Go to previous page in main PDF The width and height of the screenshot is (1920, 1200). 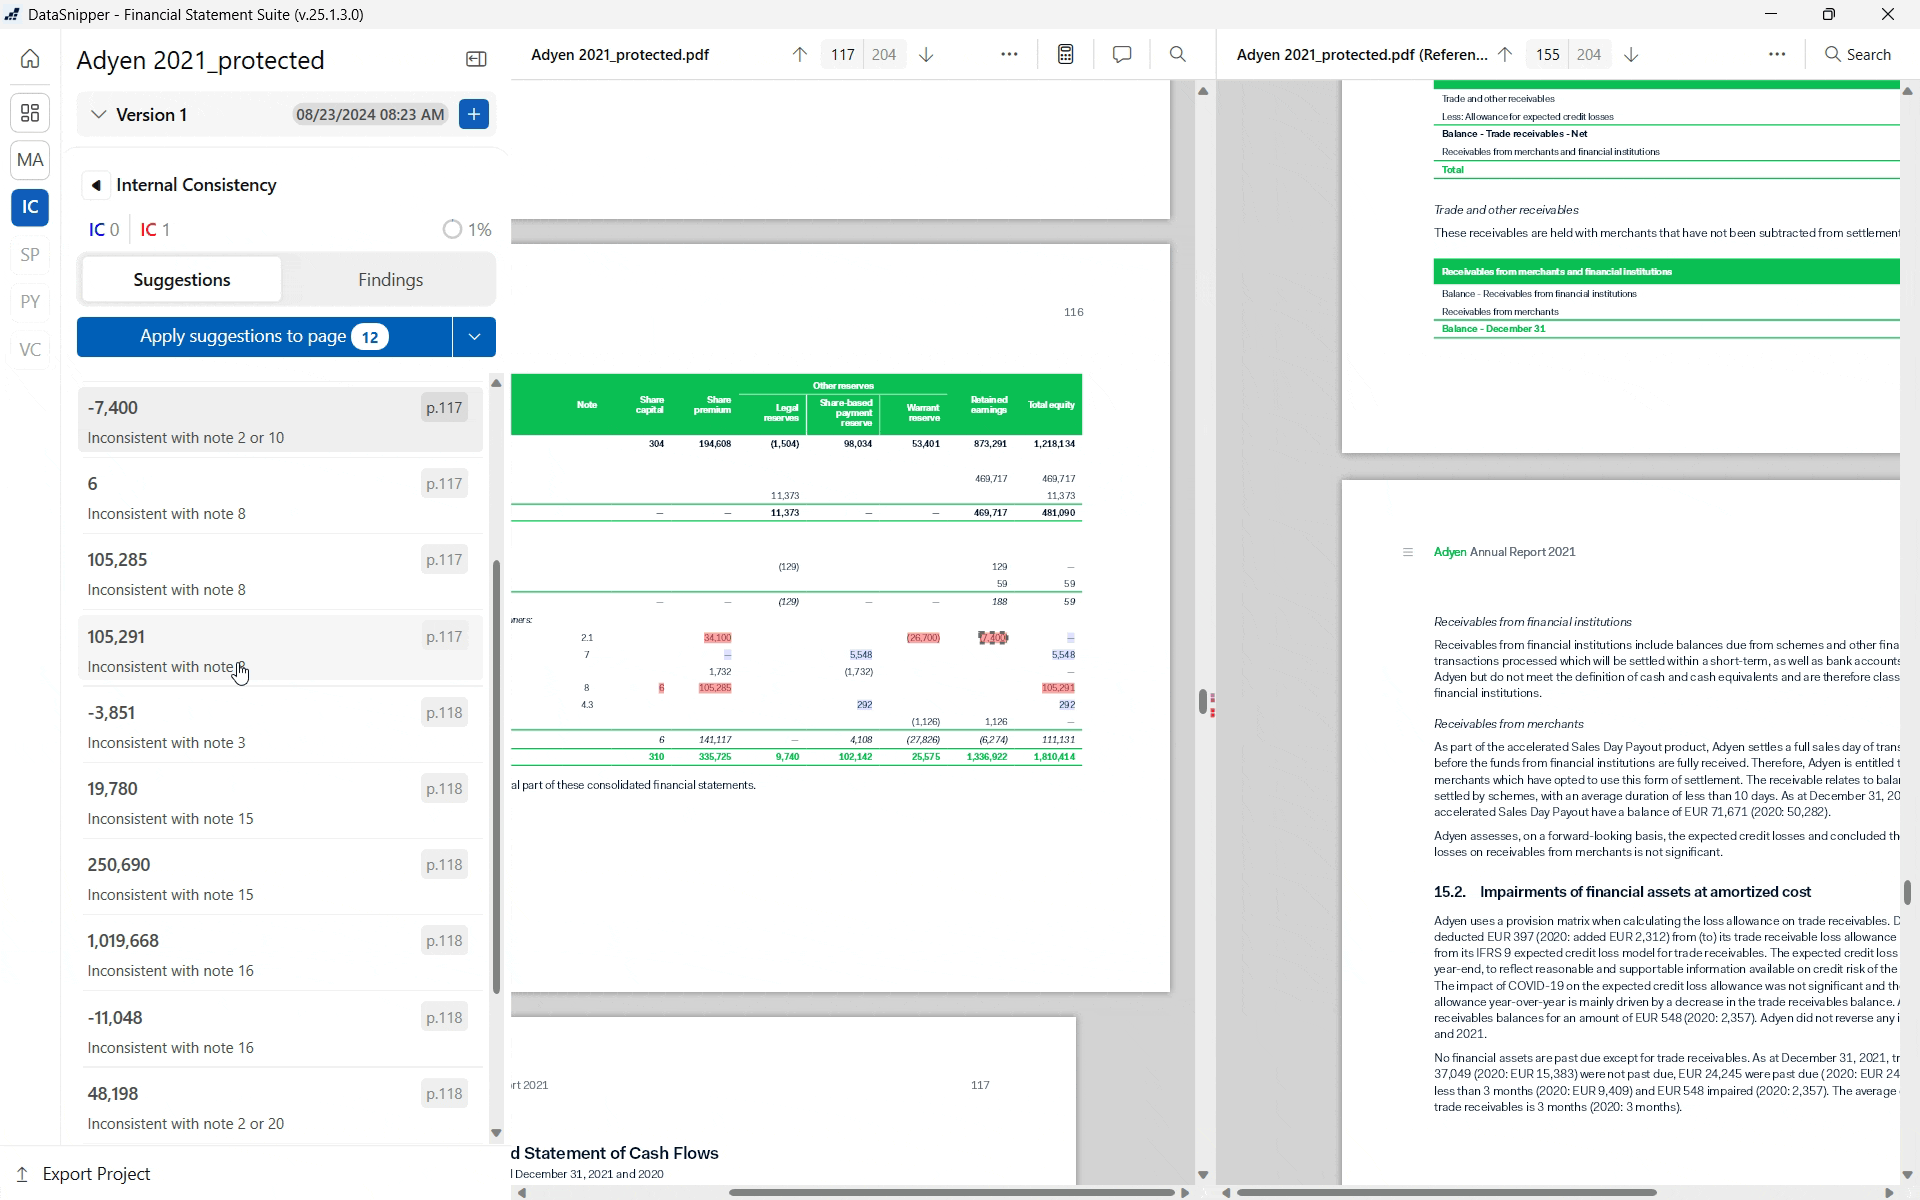[800, 55]
